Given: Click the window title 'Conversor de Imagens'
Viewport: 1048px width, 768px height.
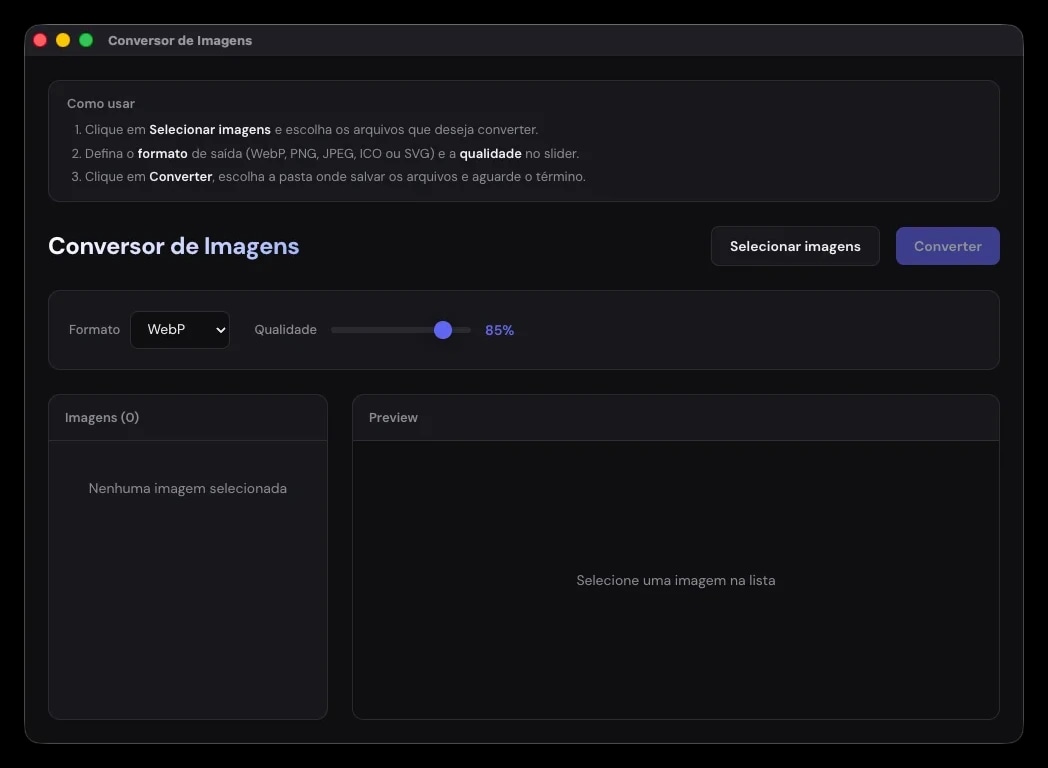Looking at the screenshot, I should click(x=180, y=40).
